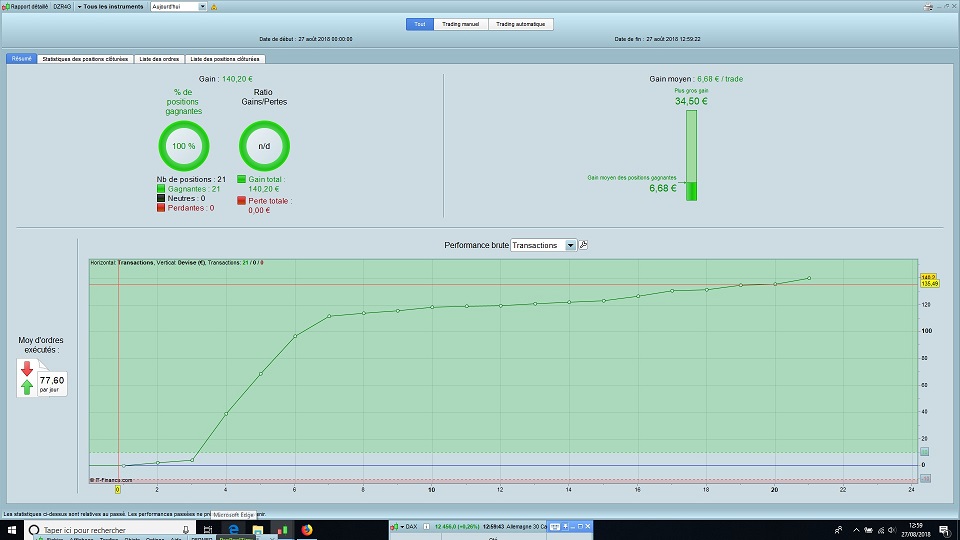Screen dimensions: 960x540
Task: Click the 34,50 € biggest gain value
Action: pyautogui.click(x=691, y=101)
